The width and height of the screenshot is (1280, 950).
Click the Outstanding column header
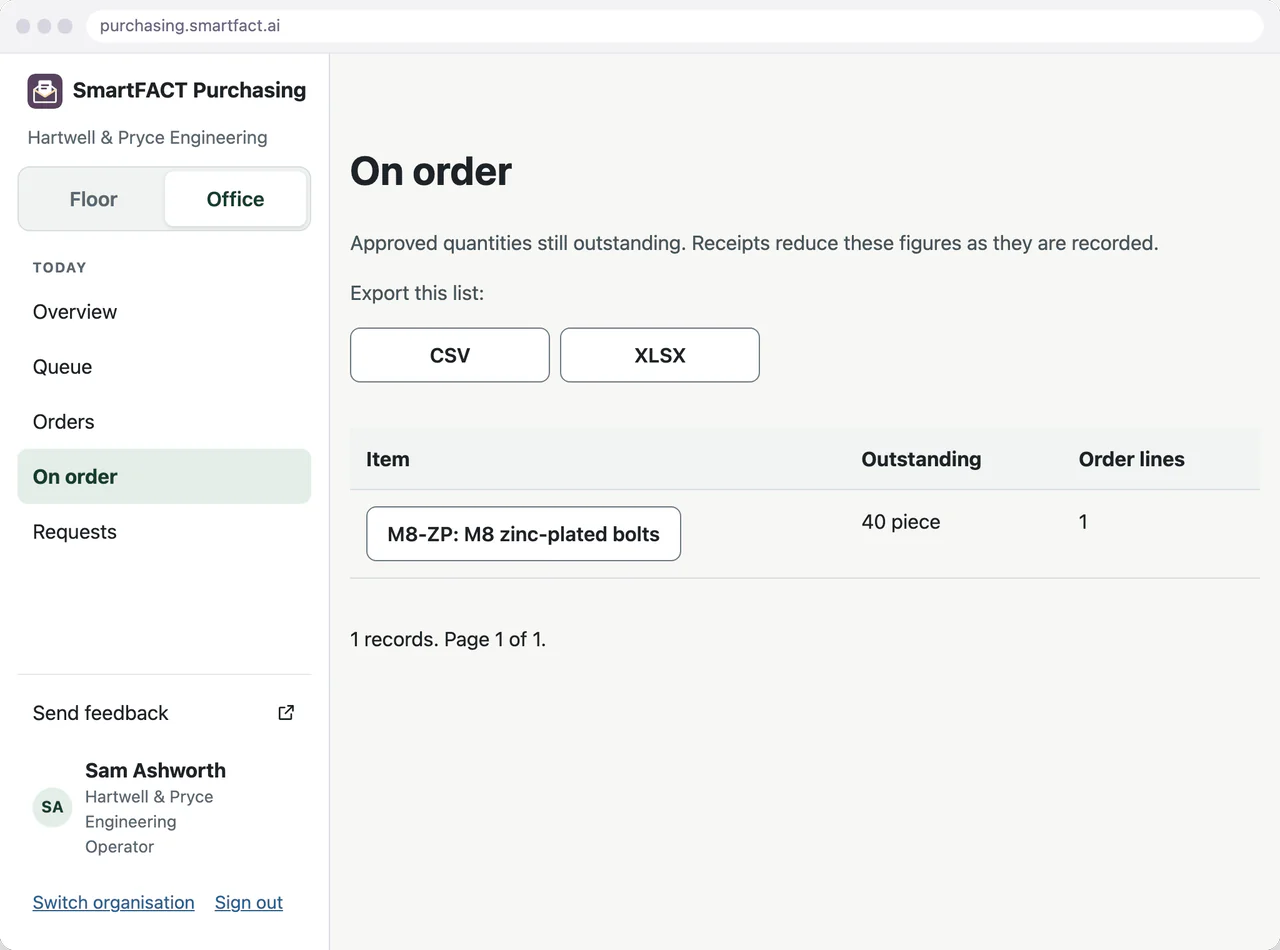pyautogui.click(x=921, y=460)
